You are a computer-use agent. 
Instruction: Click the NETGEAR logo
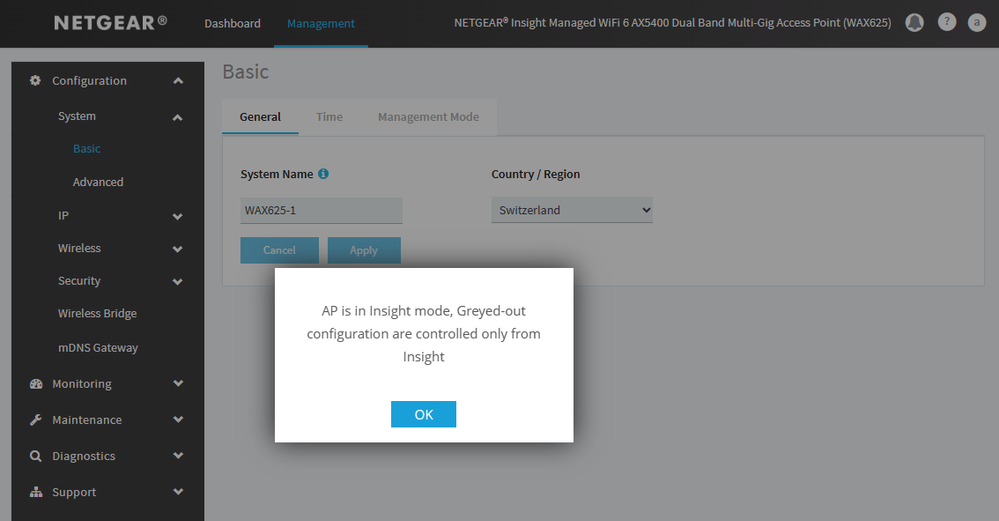click(110, 23)
